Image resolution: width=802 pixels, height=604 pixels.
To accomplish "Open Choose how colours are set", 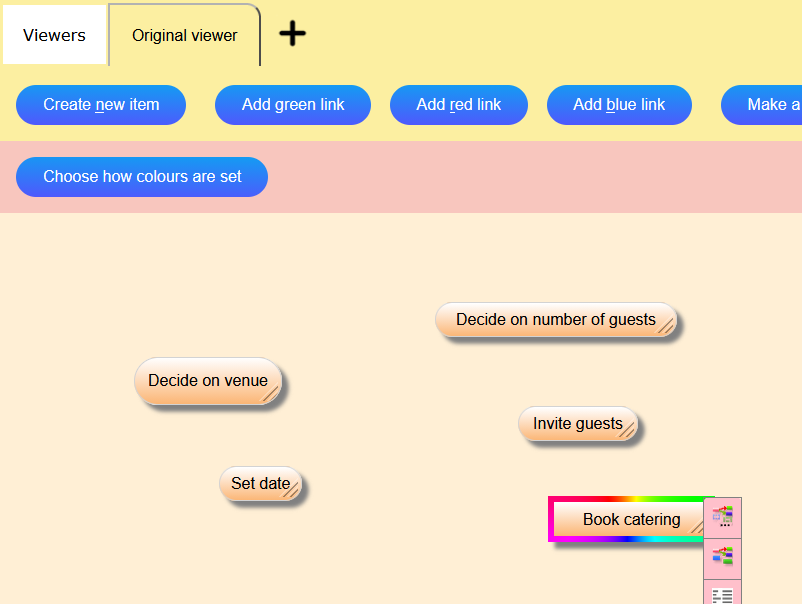I will click(142, 176).
